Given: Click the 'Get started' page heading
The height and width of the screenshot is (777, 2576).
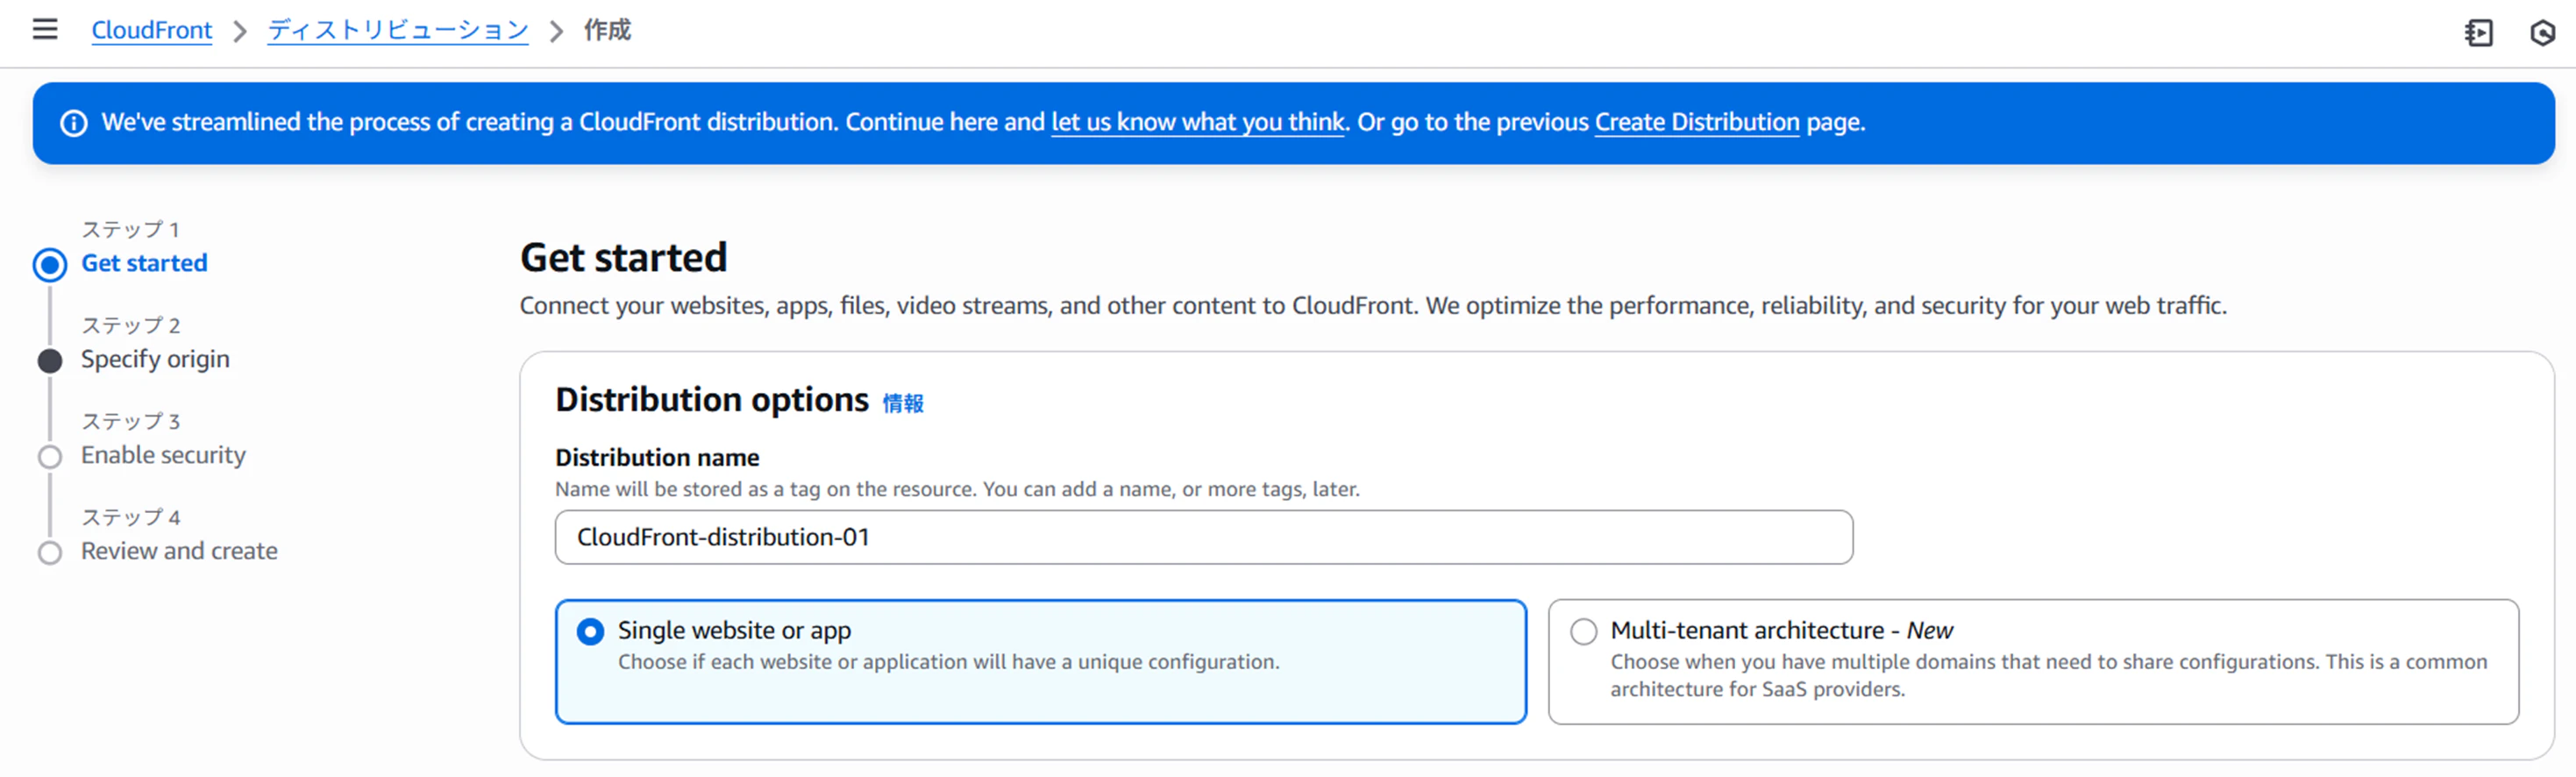Looking at the screenshot, I should click(x=623, y=258).
